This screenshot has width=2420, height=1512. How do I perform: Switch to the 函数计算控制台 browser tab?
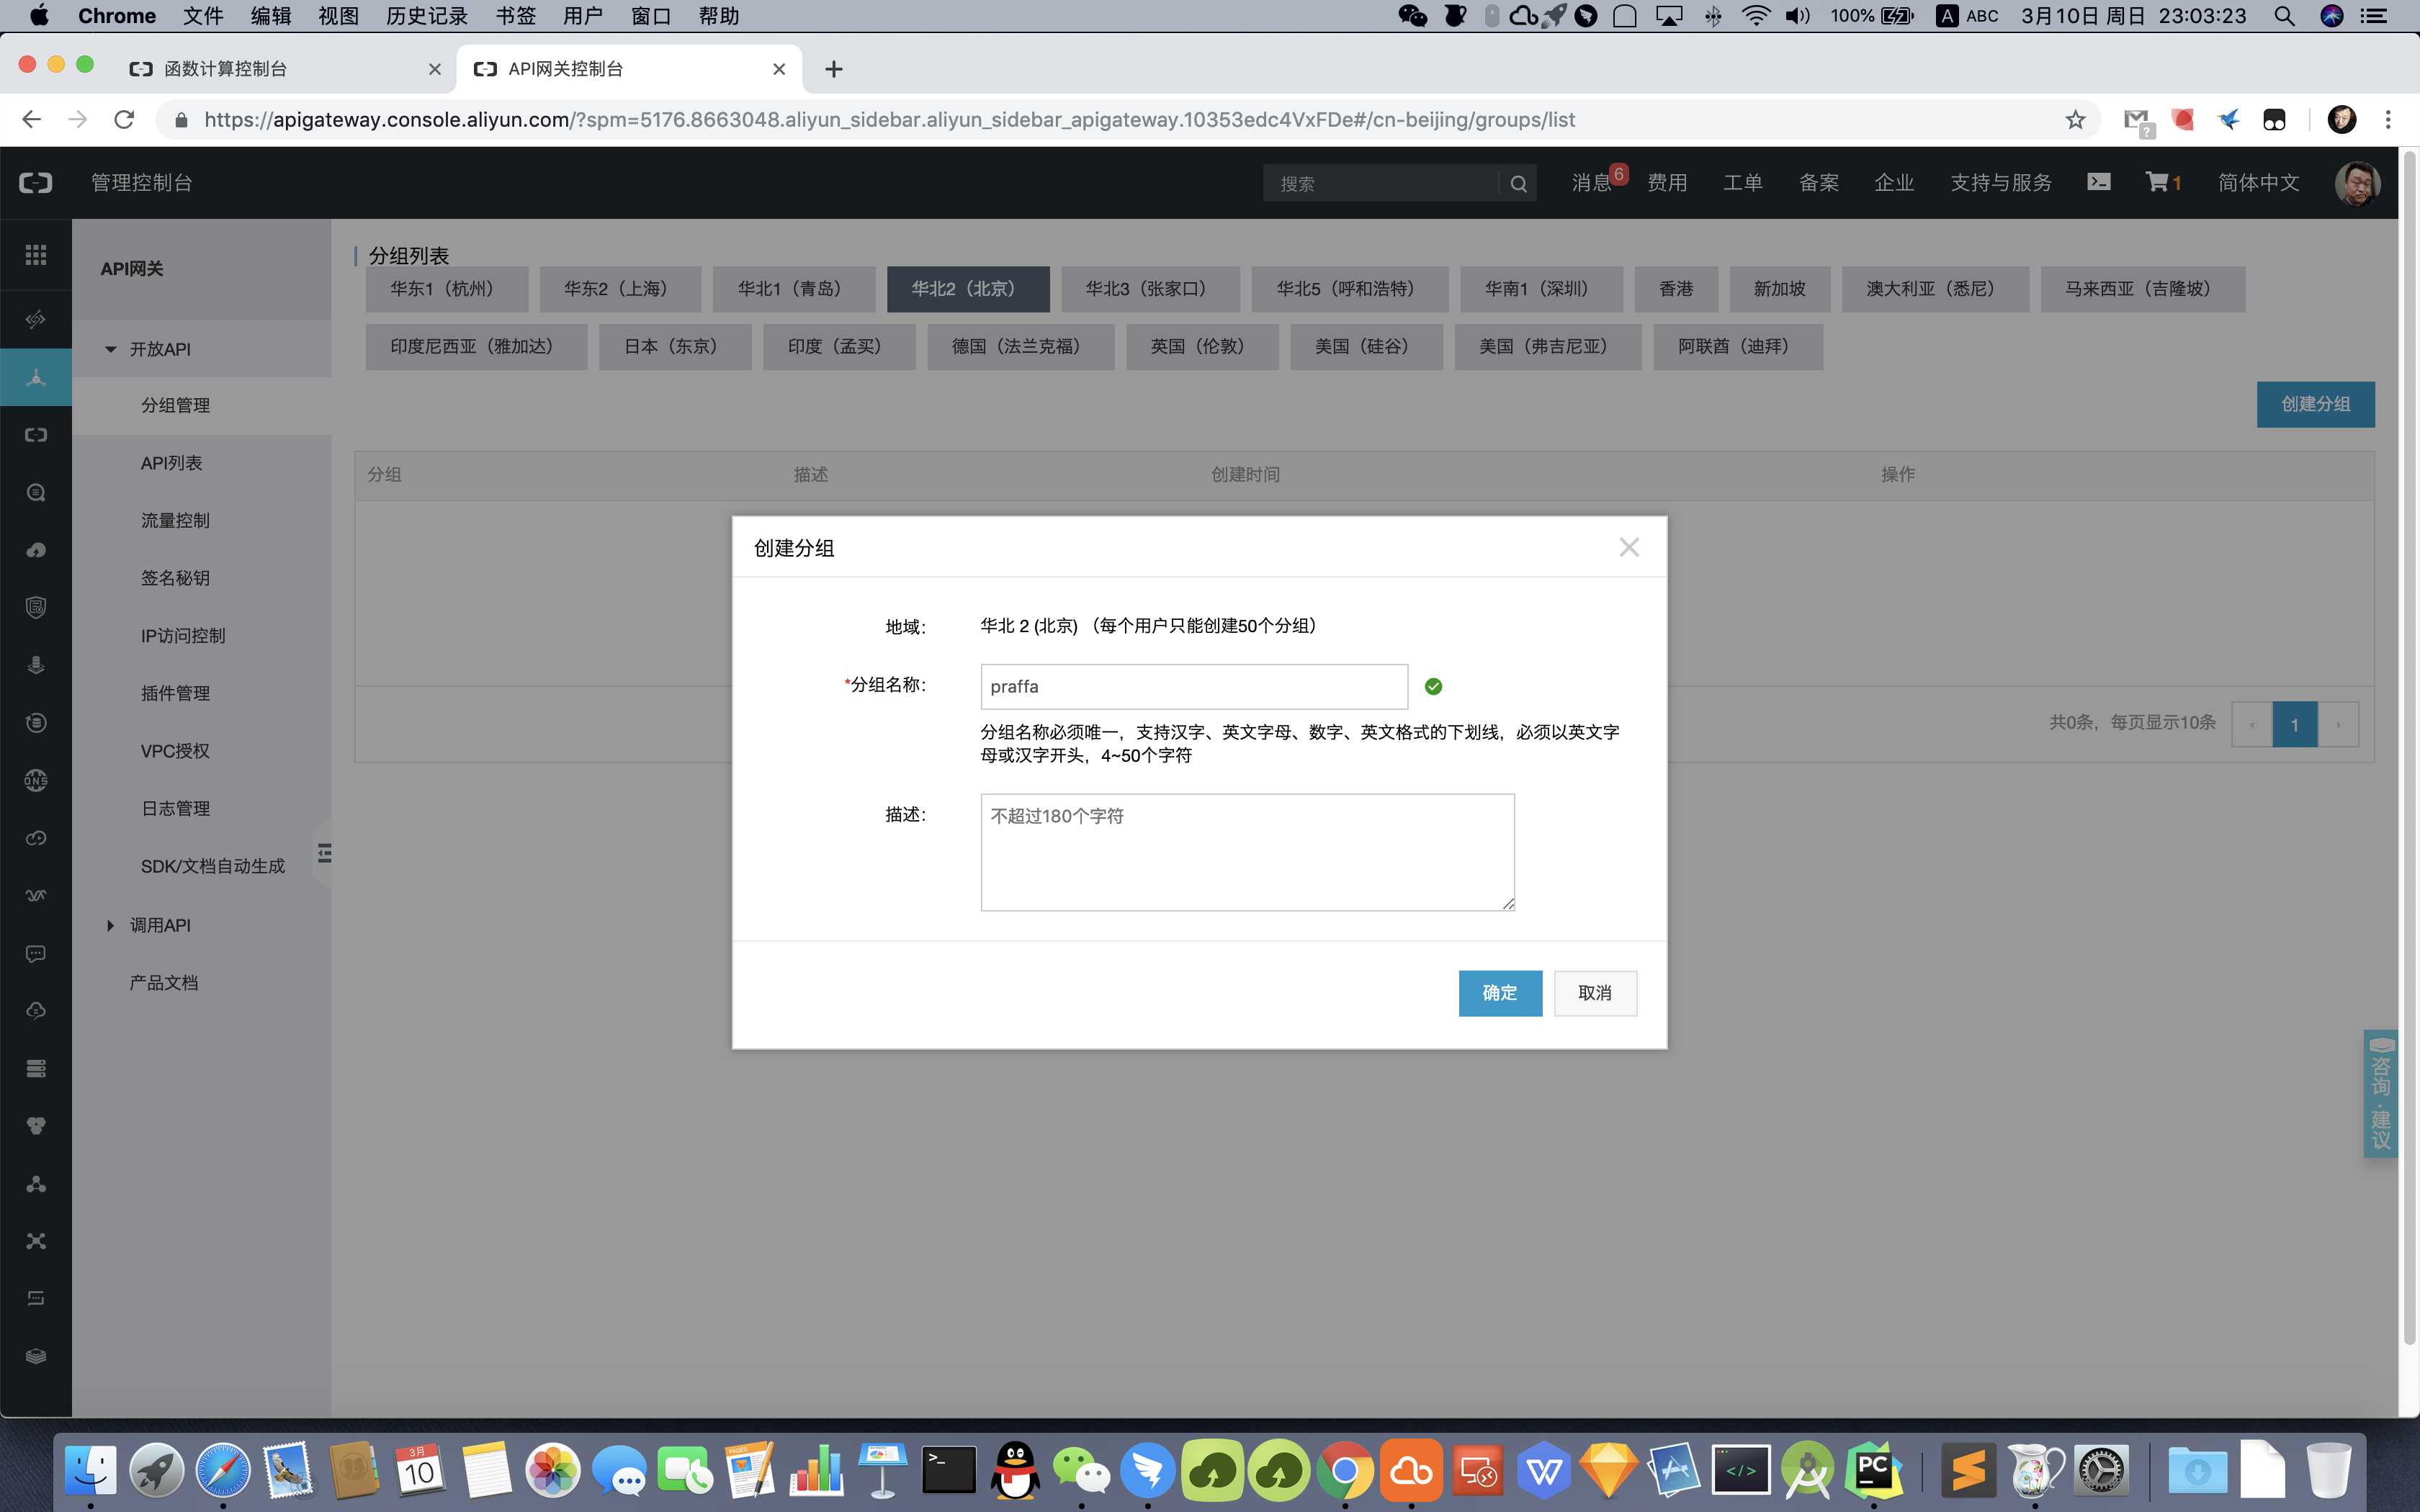285,69
